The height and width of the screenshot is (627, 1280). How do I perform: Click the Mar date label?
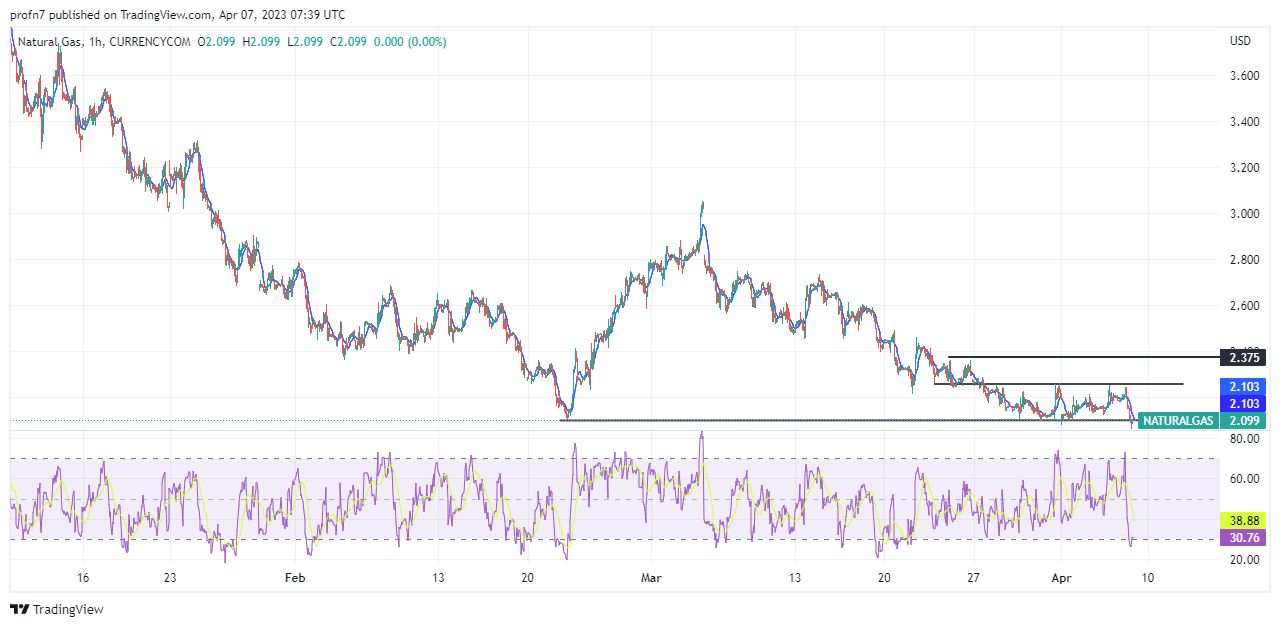coord(652,578)
